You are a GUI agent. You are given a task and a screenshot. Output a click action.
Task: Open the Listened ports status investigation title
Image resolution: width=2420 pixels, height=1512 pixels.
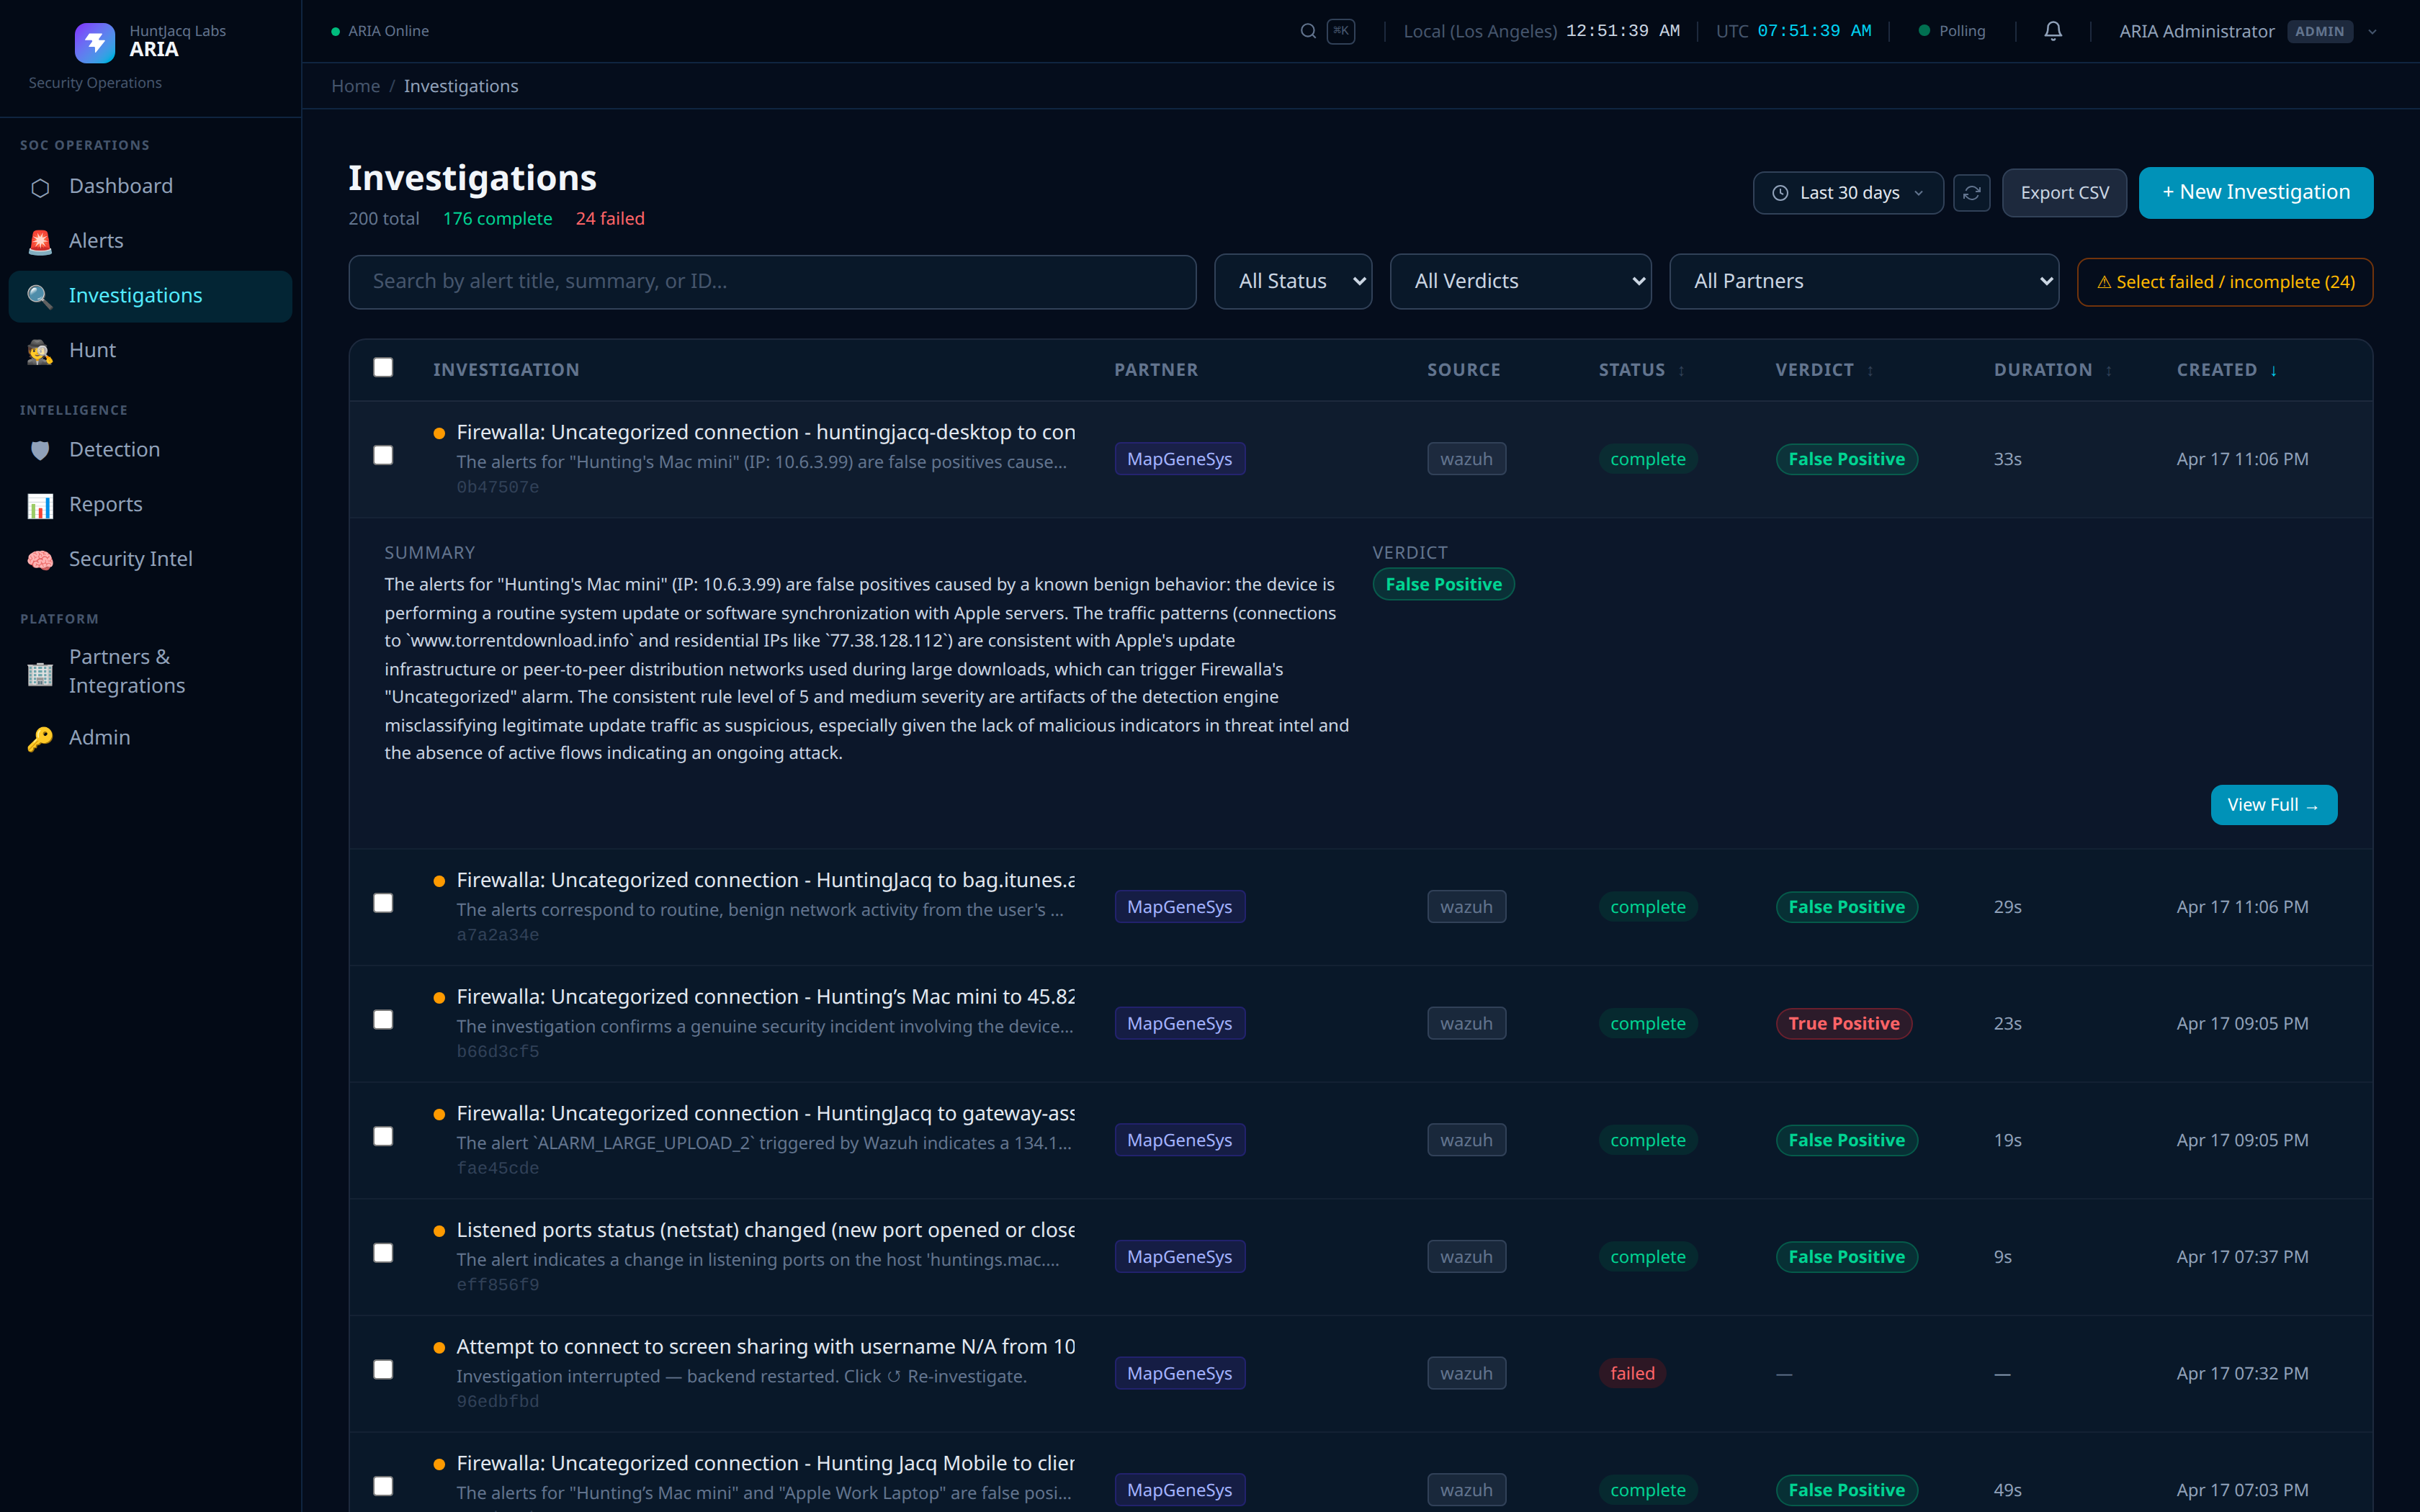pyautogui.click(x=765, y=1230)
